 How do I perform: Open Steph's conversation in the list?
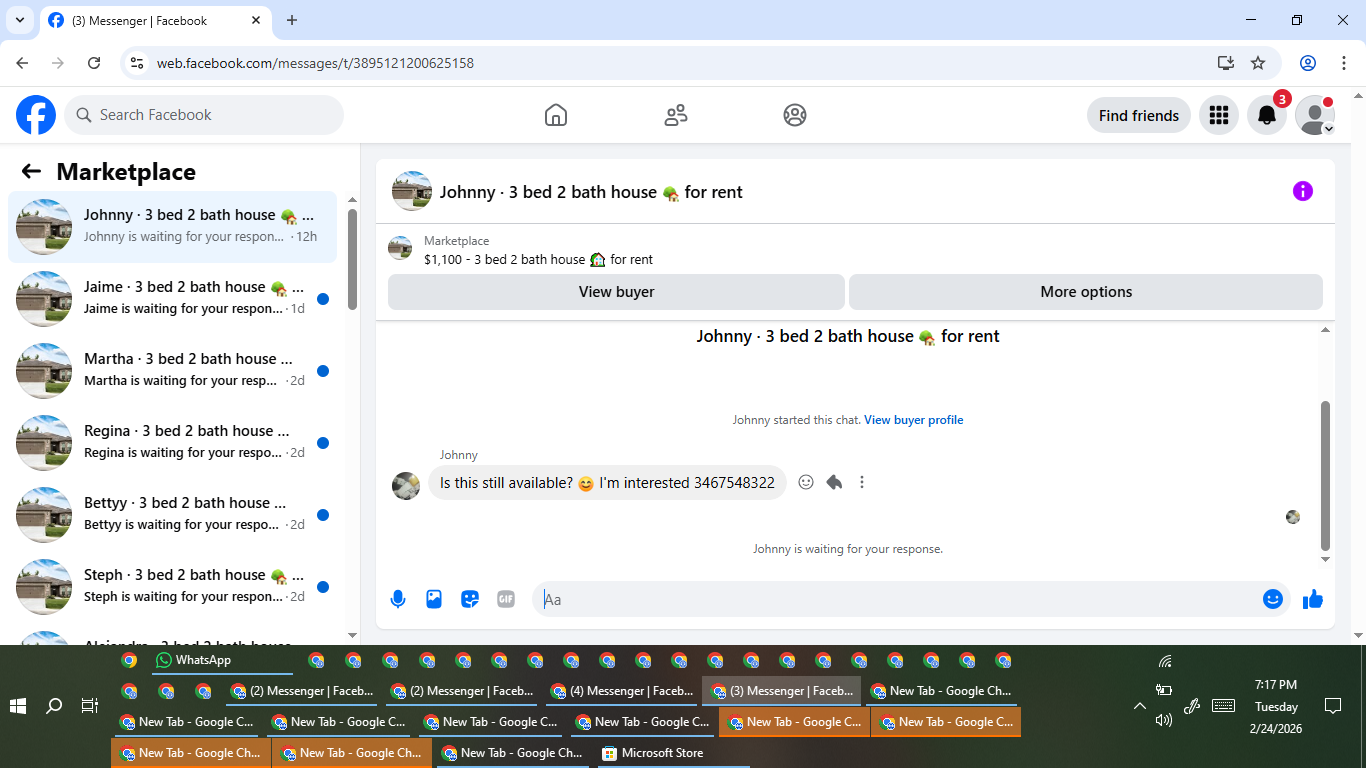(172, 587)
